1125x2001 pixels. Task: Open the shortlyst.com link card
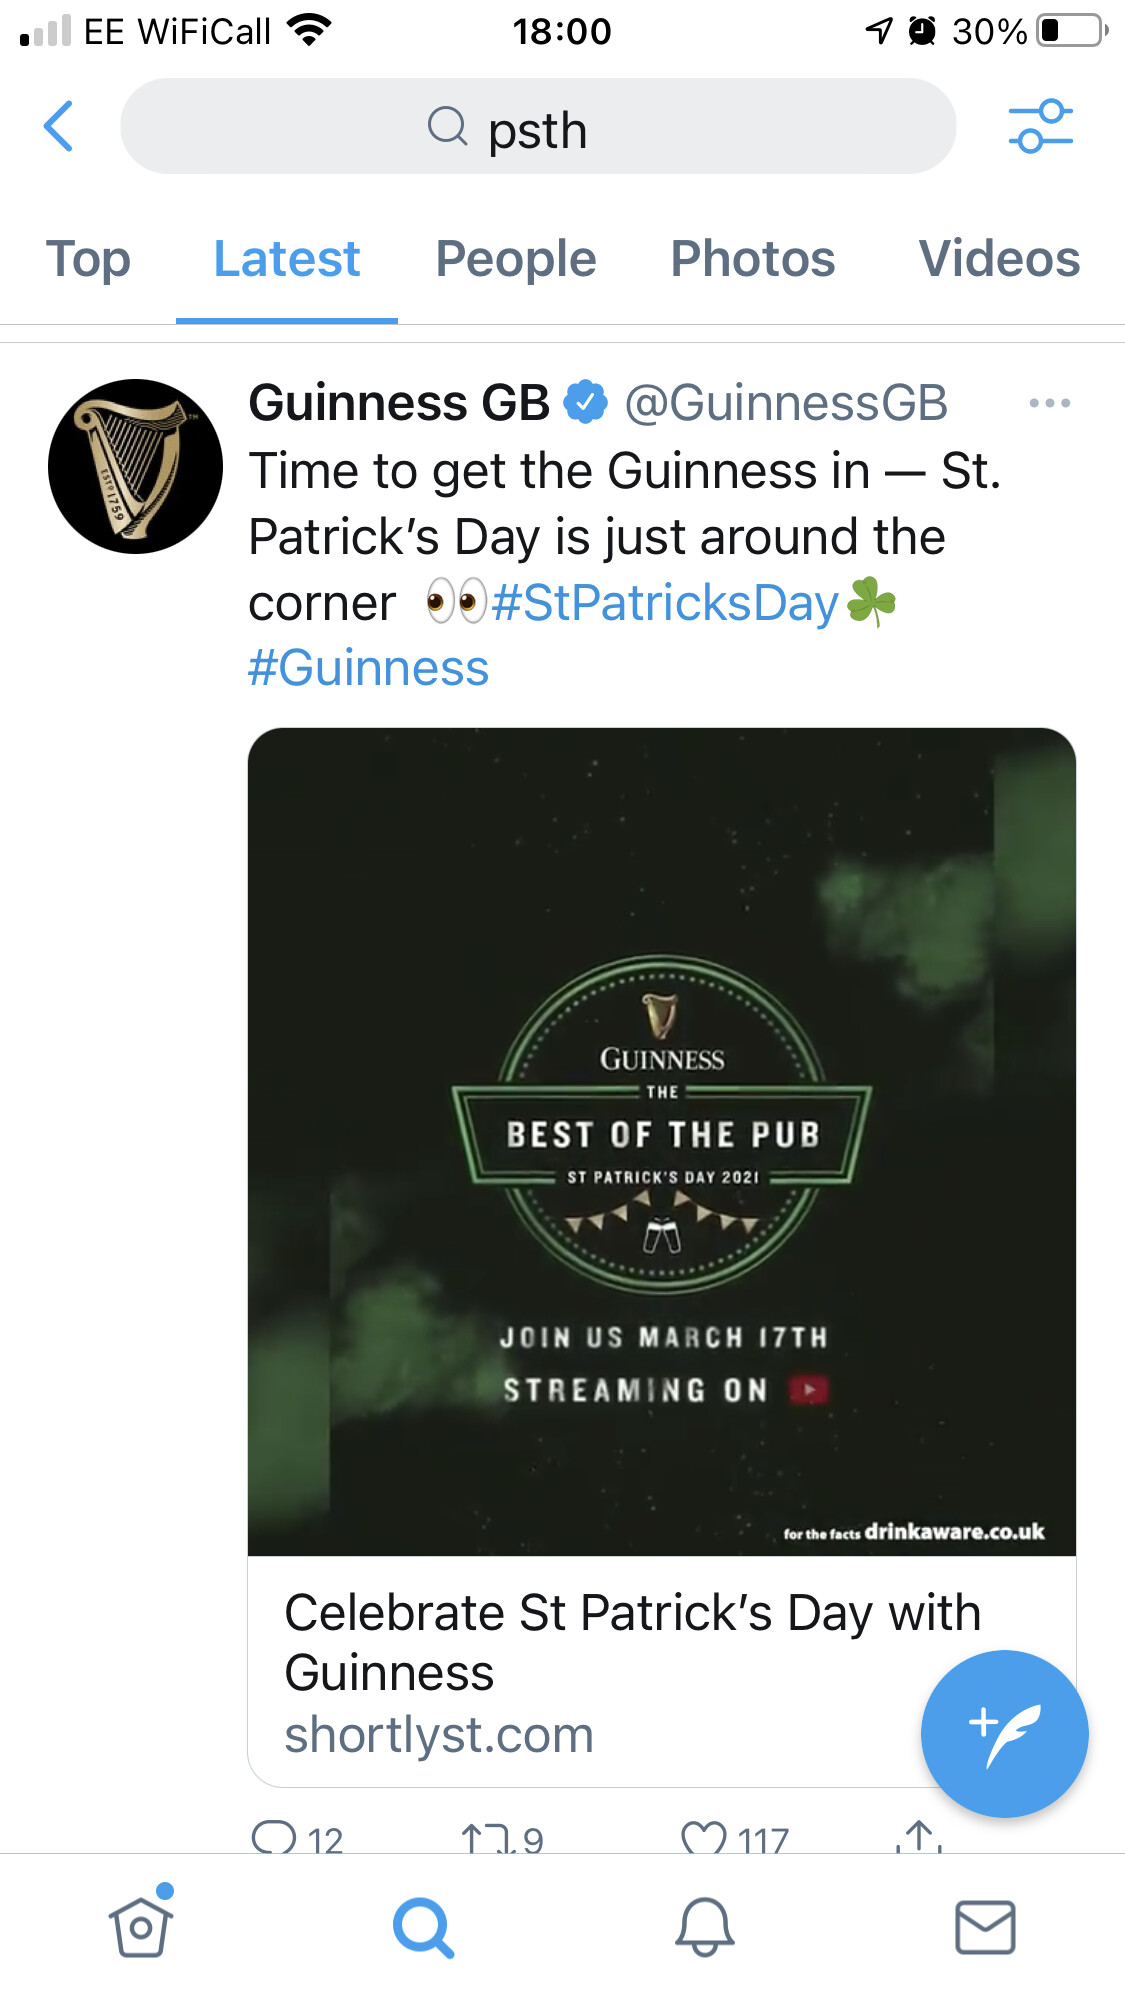662,1671
